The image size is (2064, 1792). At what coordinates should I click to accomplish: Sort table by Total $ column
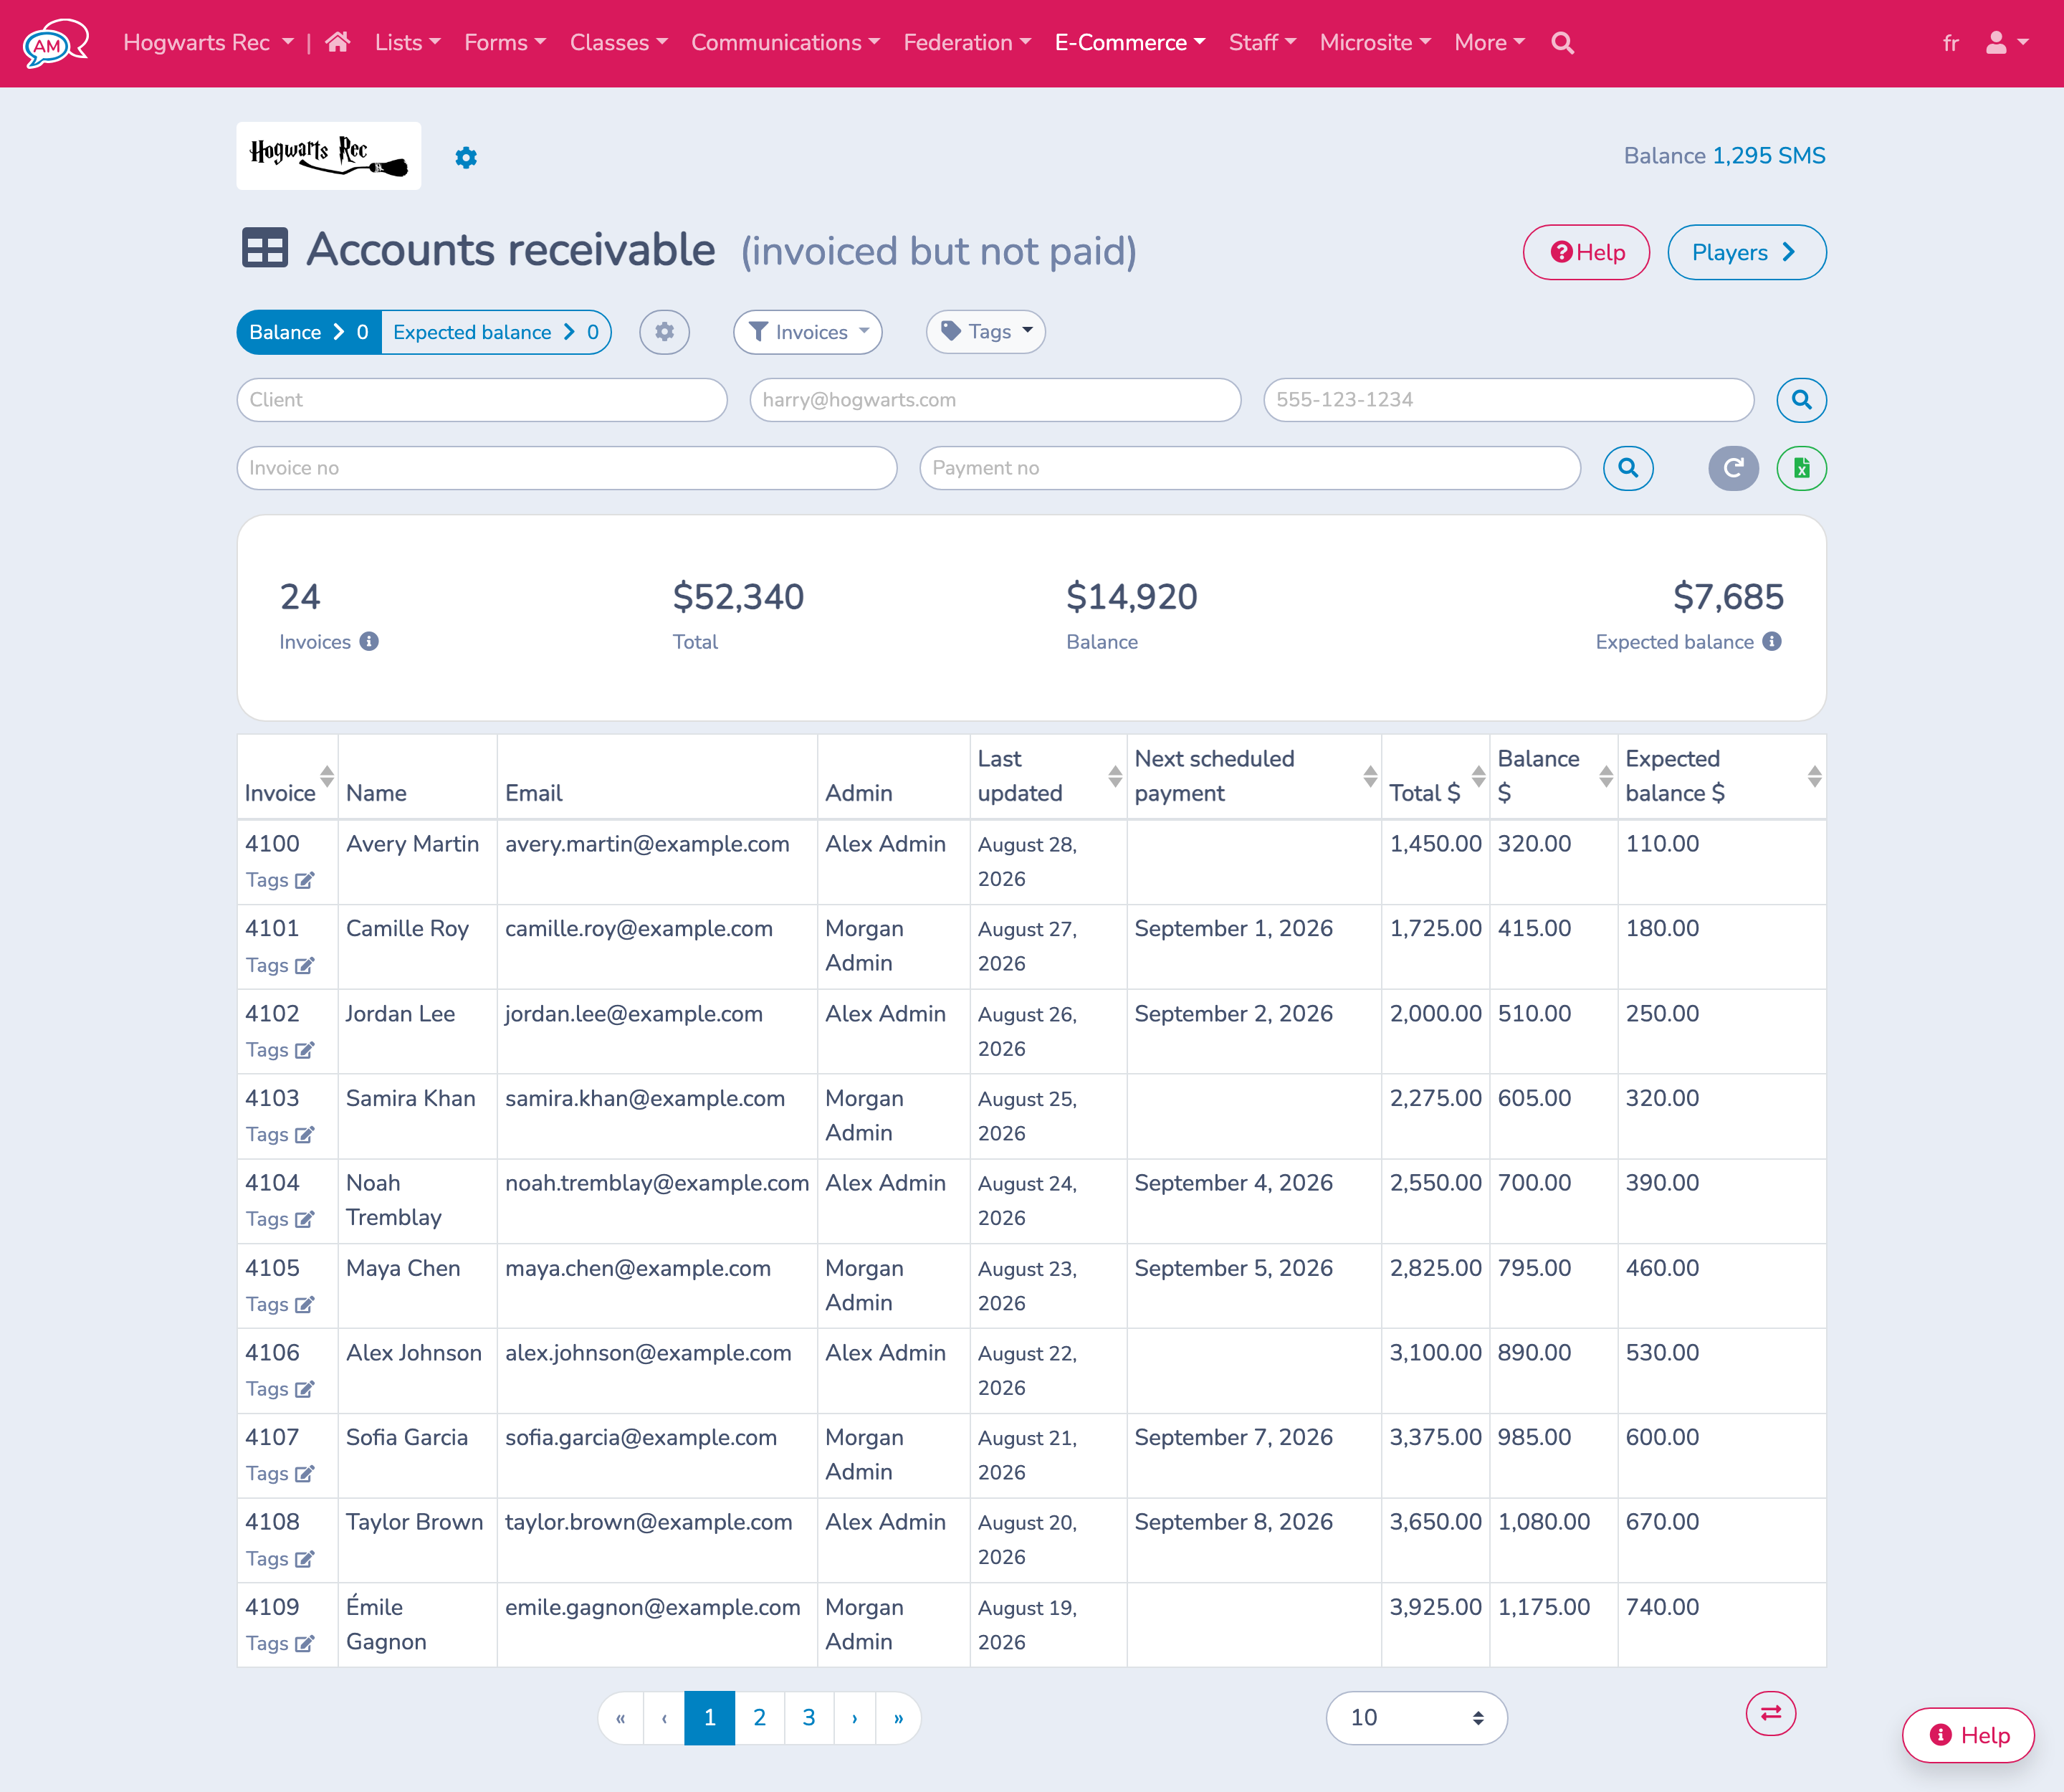[1478, 776]
